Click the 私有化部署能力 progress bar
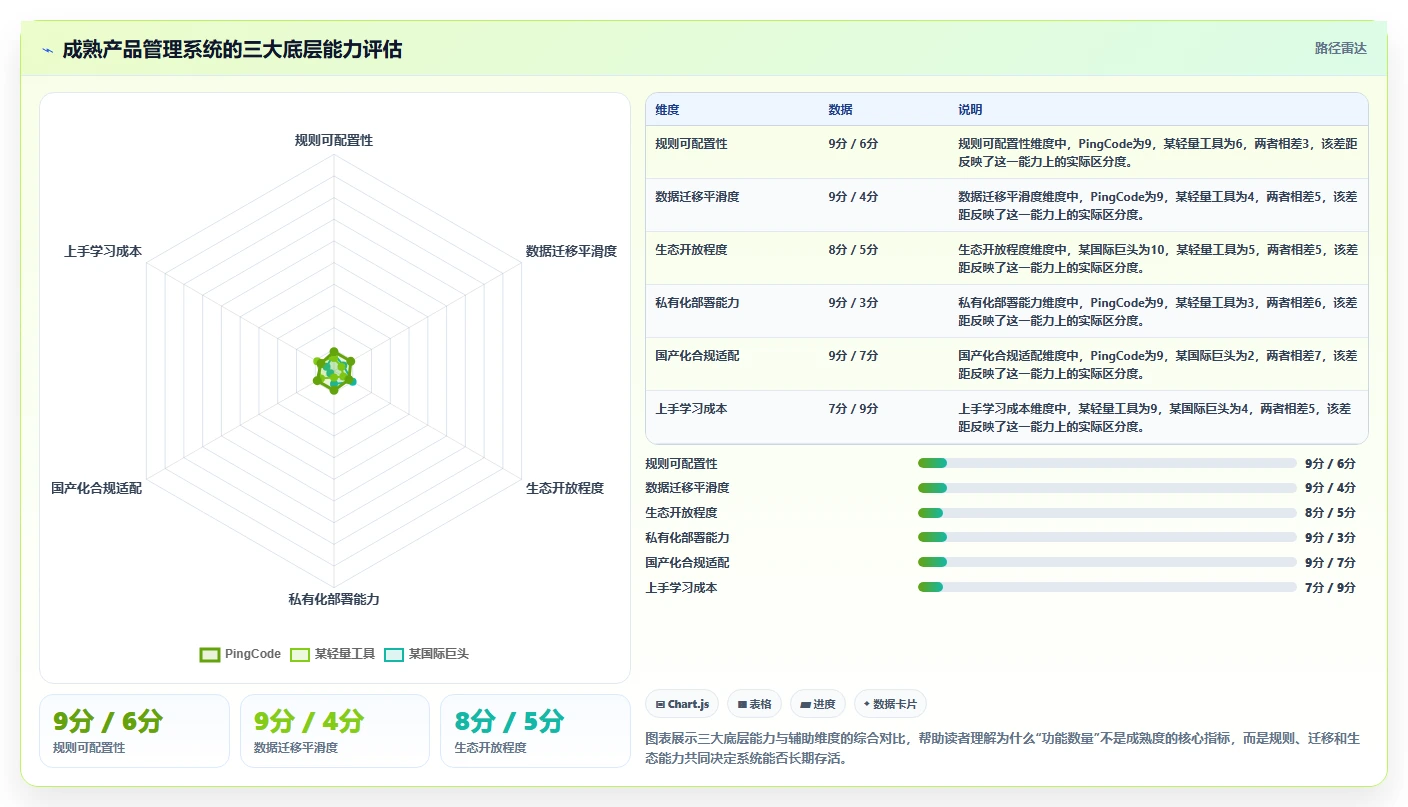The height and width of the screenshot is (807, 1408). tap(1107, 537)
